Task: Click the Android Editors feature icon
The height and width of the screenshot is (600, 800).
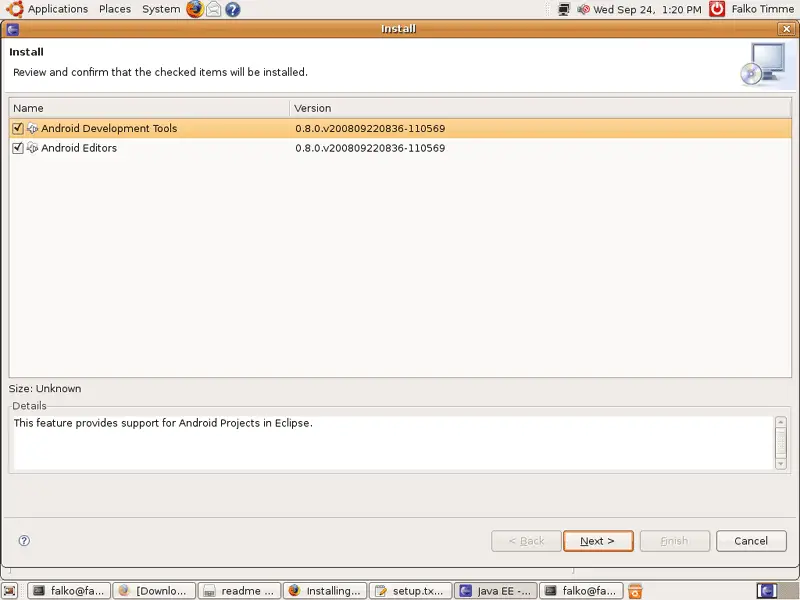Action: click(x=32, y=148)
